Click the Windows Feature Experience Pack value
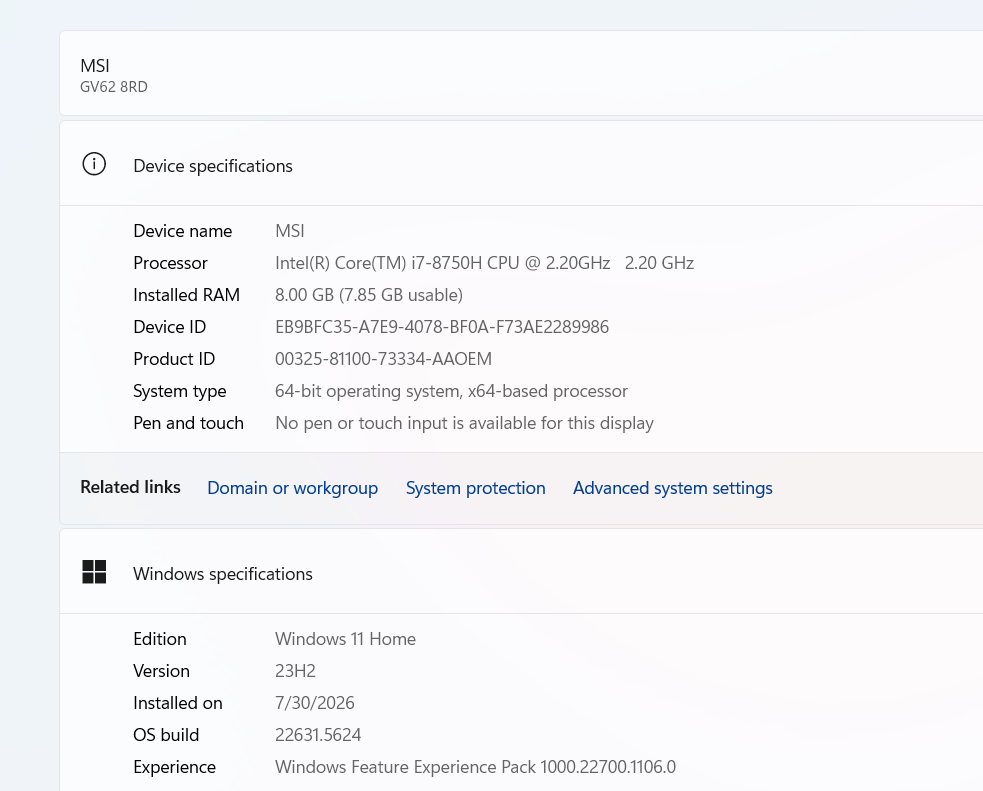This screenshot has width=983, height=791. pyautogui.click(x=475, y=767)
